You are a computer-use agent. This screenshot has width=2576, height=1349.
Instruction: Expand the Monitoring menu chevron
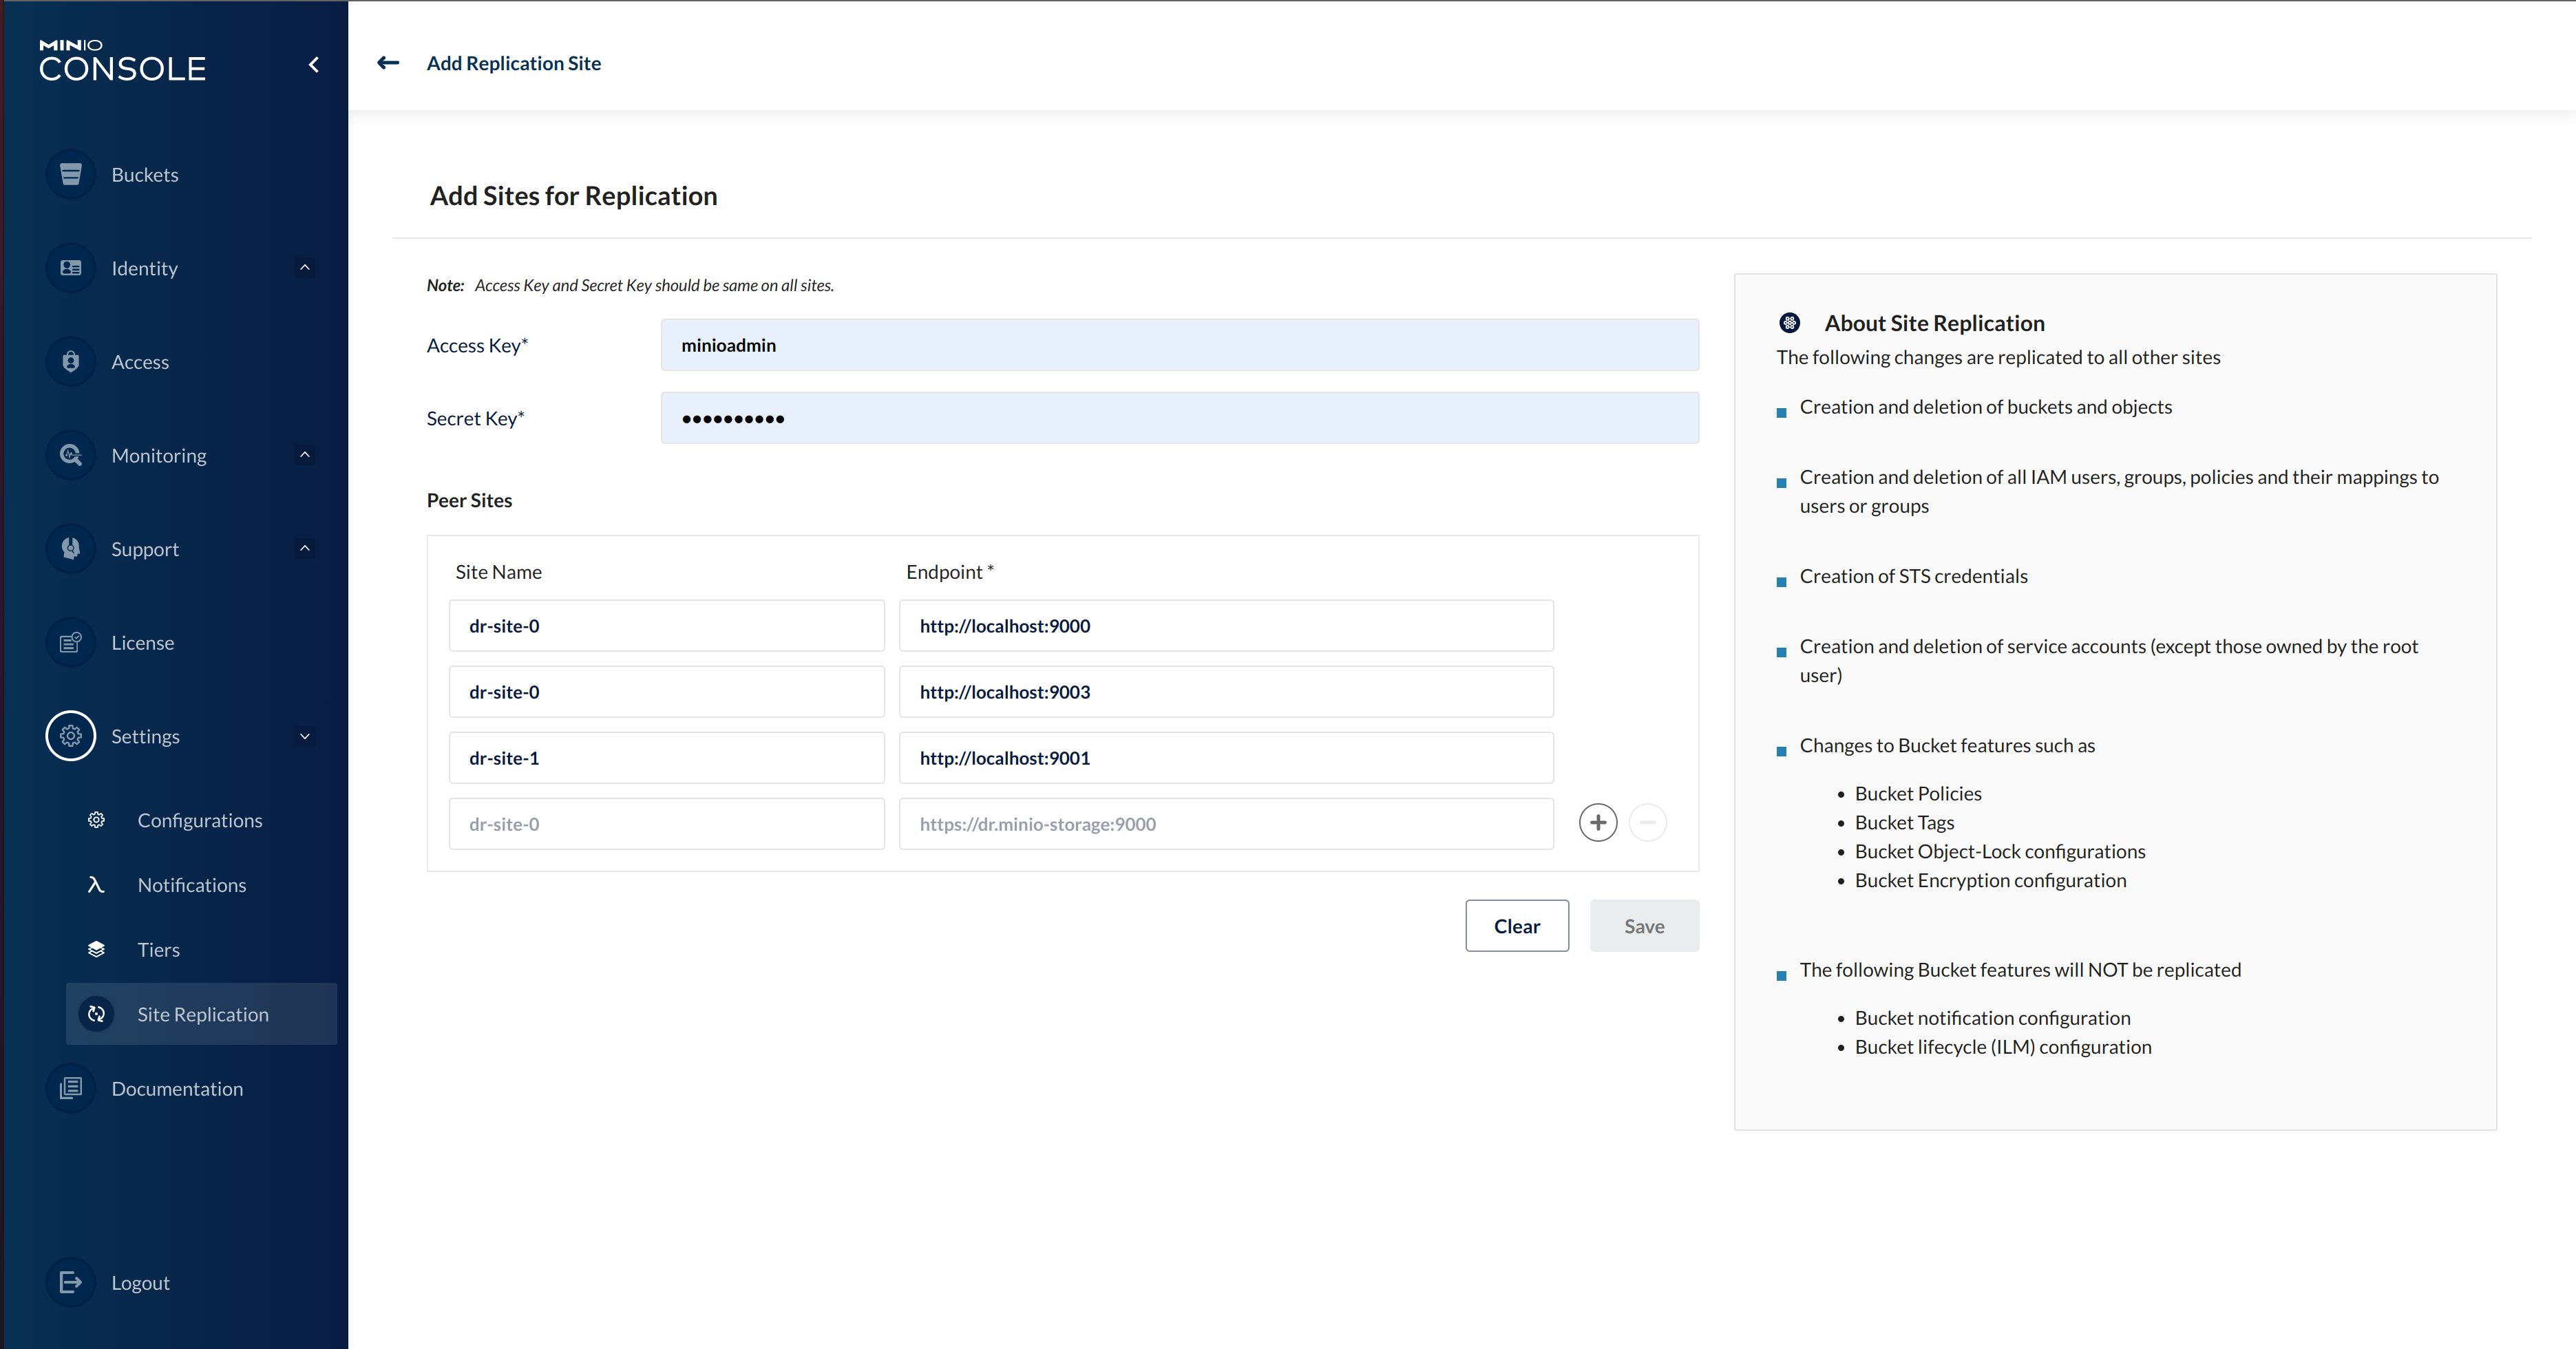305,455
